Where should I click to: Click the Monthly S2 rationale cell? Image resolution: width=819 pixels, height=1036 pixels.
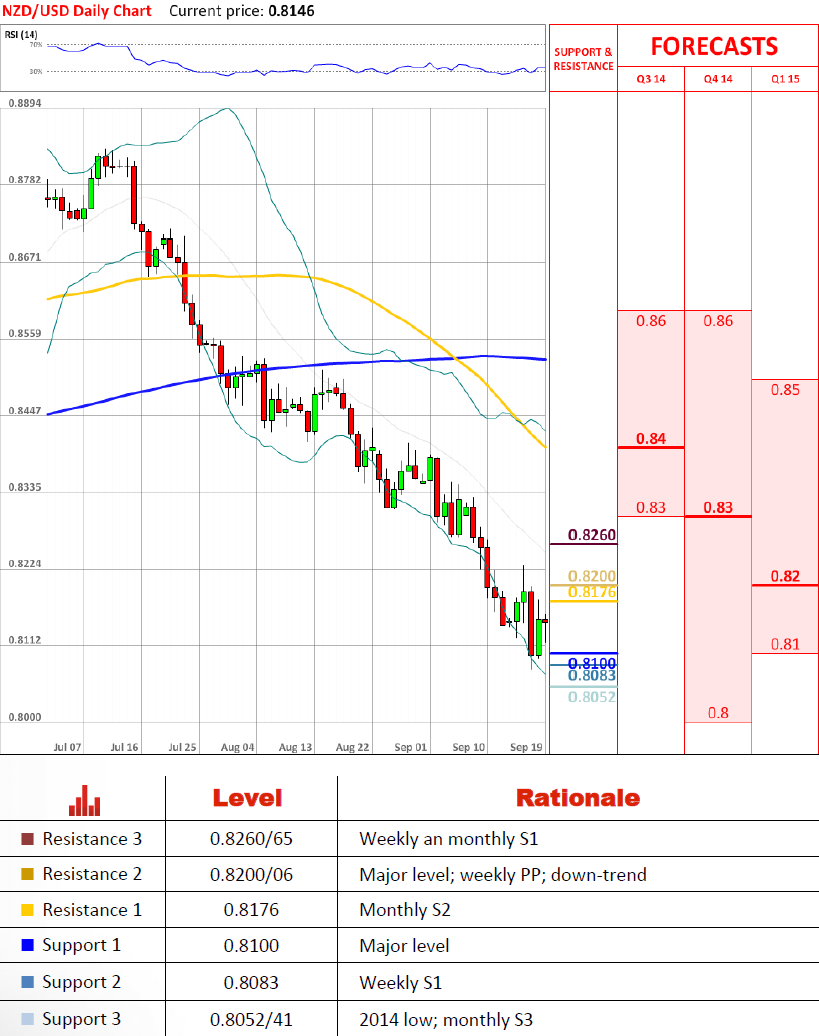point(404,910)
